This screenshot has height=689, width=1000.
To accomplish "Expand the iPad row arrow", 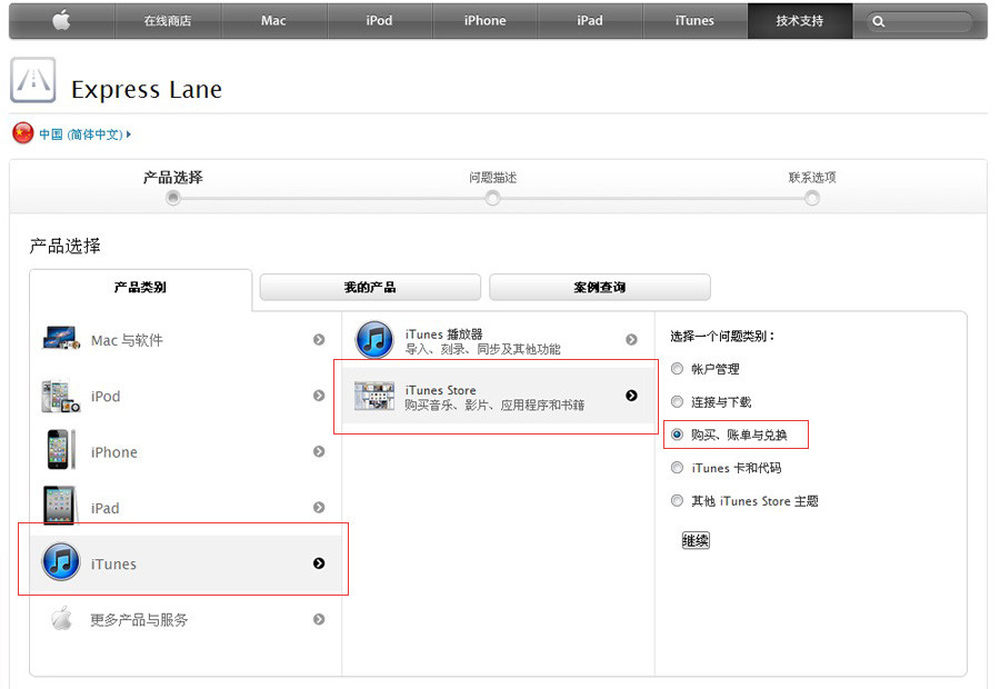I will point(319,507).
